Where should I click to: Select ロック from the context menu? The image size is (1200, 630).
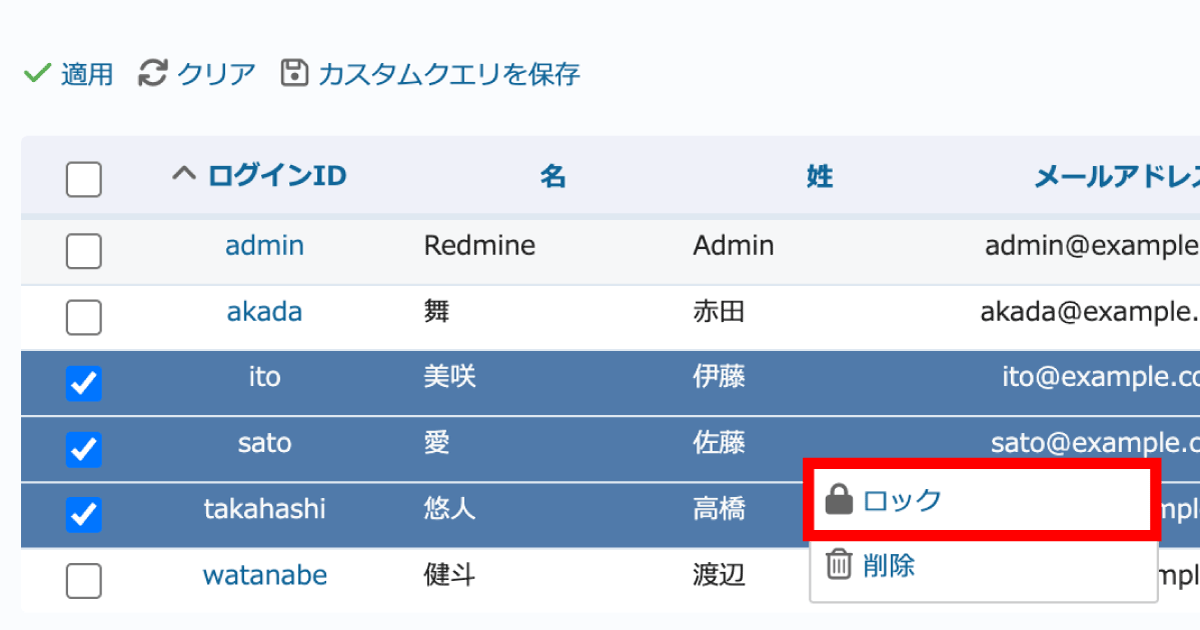coord(900,500)
